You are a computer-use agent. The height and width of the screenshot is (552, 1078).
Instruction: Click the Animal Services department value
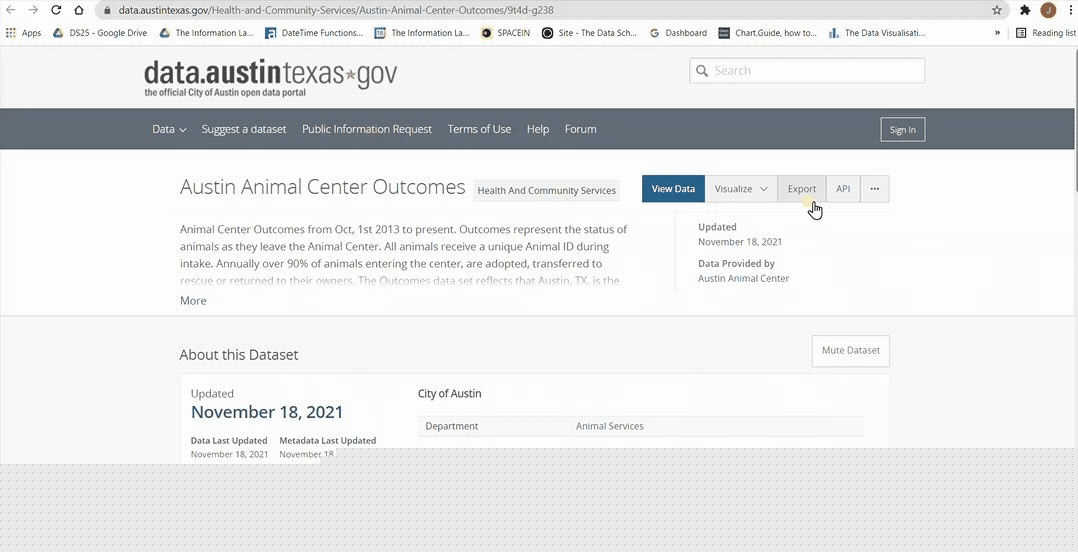coord(610,426)
